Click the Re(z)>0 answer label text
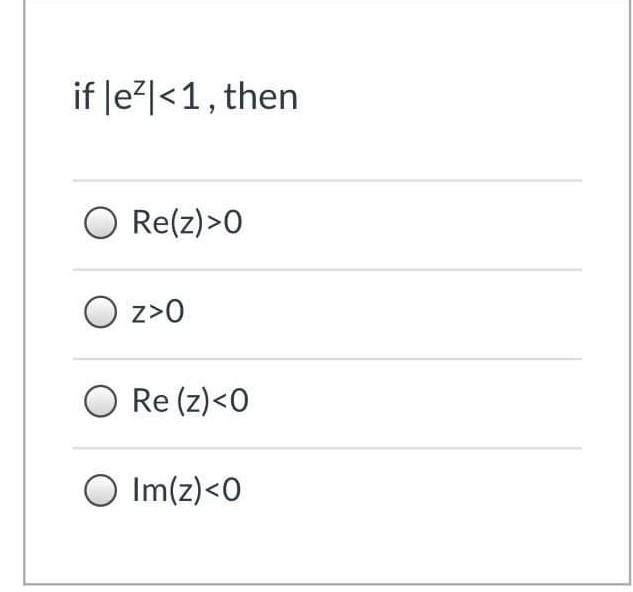 click(187, 223)
